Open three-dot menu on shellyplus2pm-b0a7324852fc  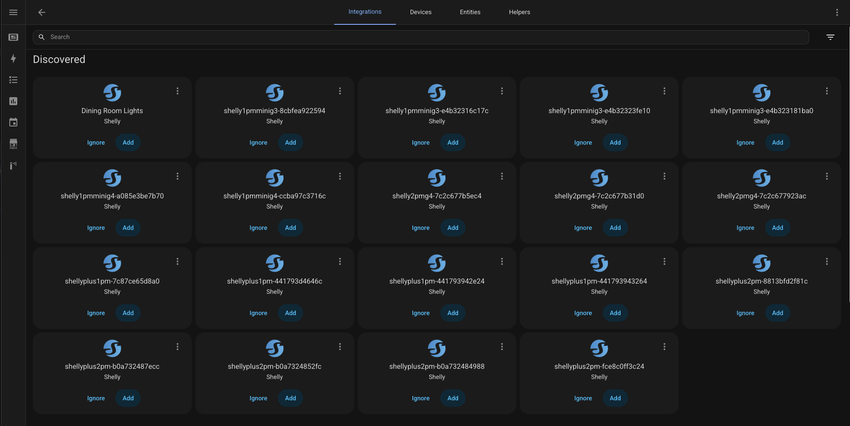340,346
